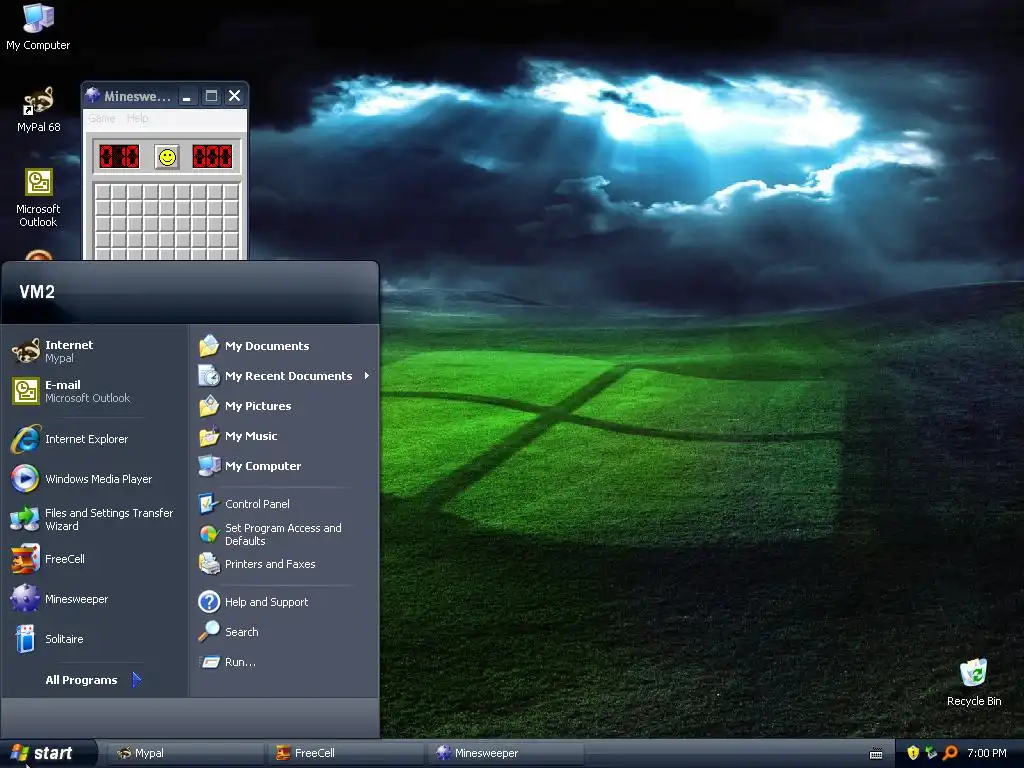
Task: Start FreeCell from the Start menu
Action: point(95,559)
